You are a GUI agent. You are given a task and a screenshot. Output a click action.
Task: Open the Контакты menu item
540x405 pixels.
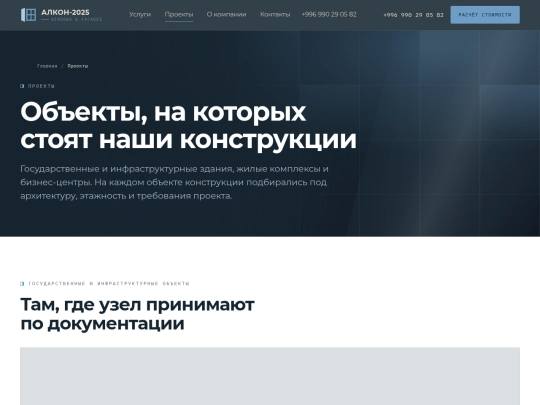click(x=275, y=14)
